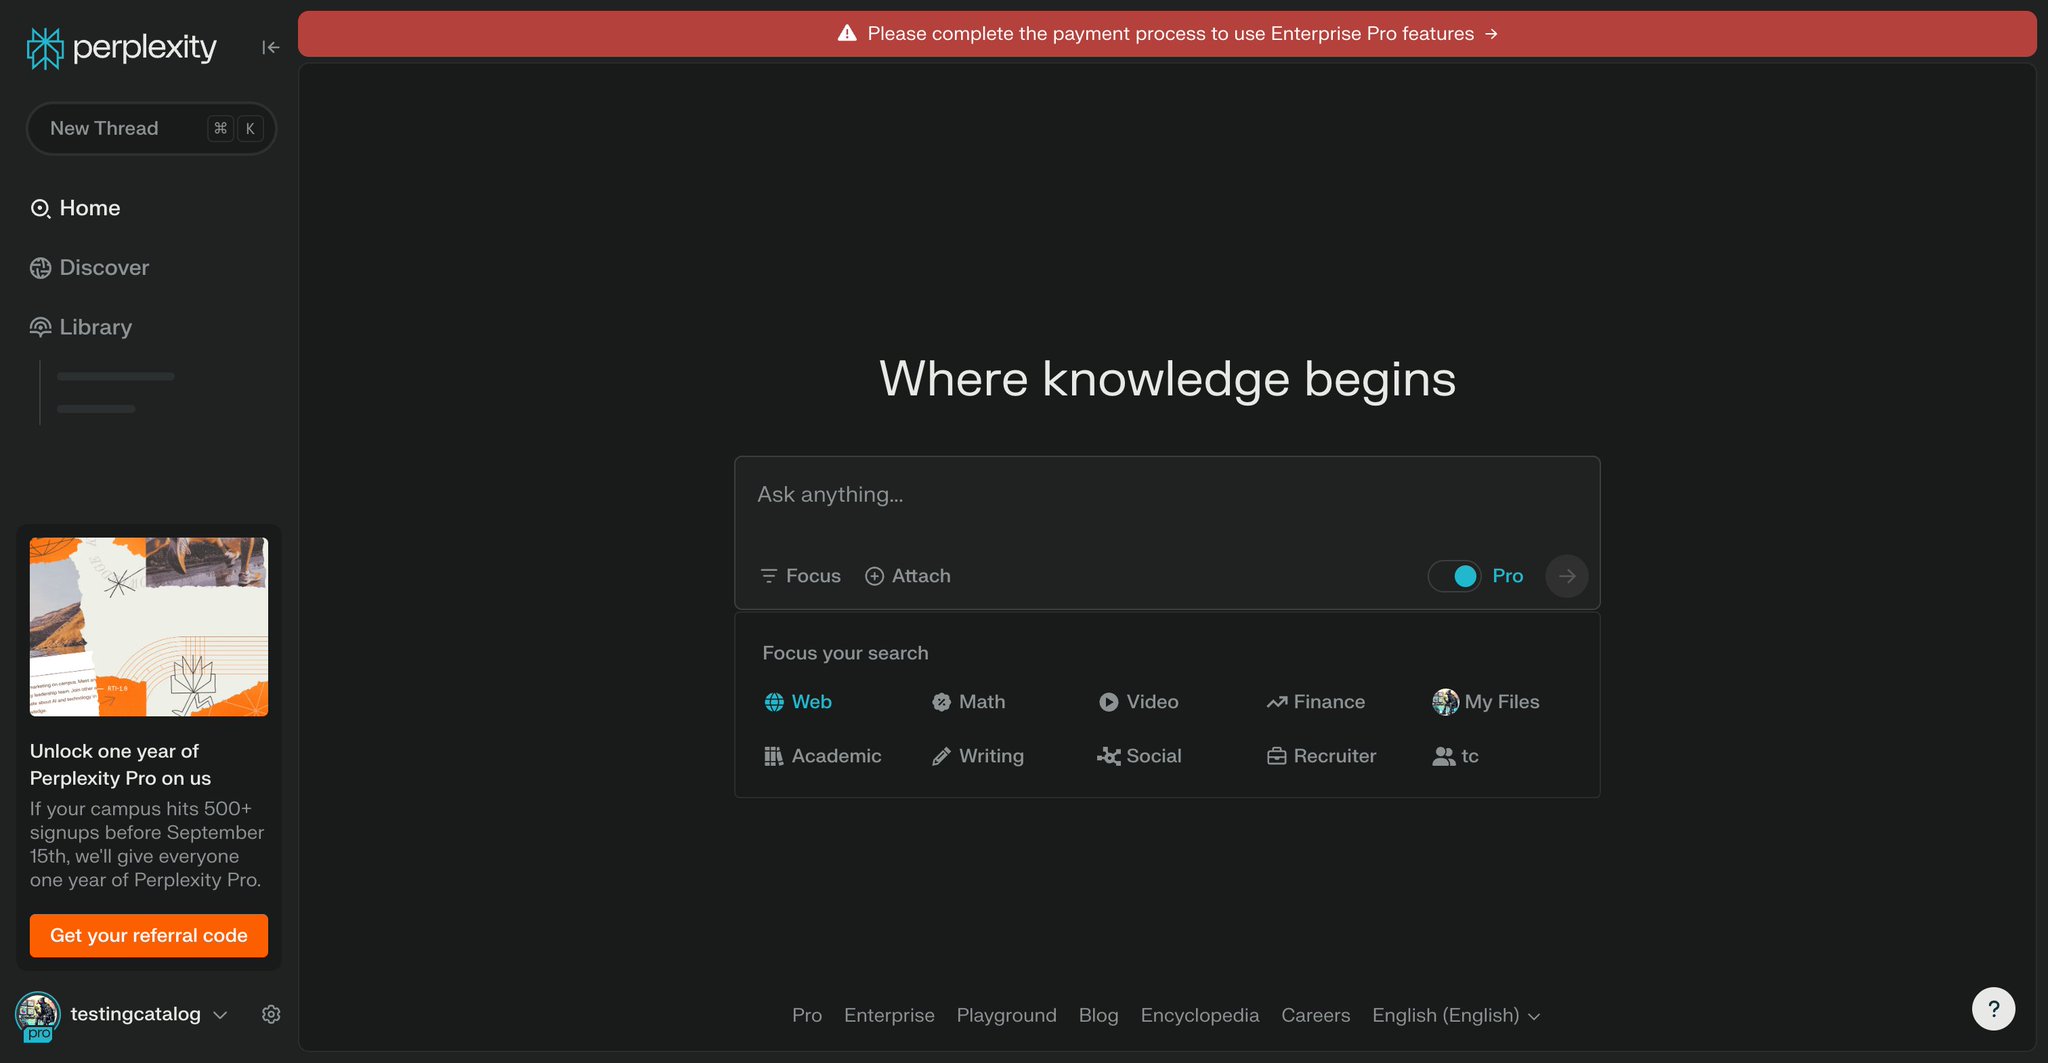The height and width of the screenshot is (1063, 2048).
Task: Select Web focus option
Action: [x=798, y=702]
